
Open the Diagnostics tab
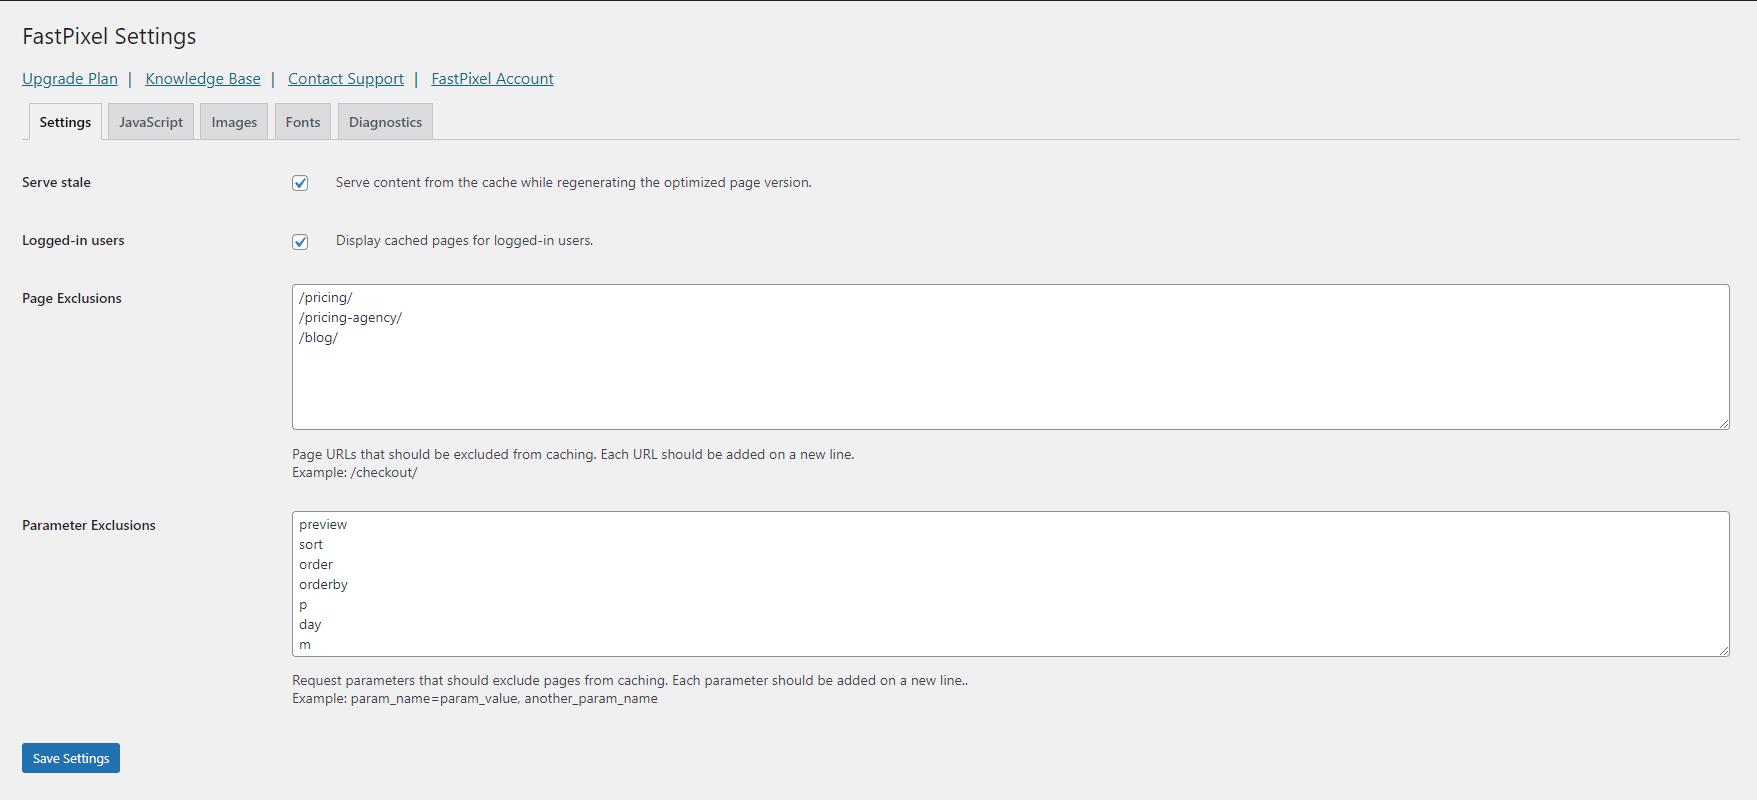click(385, 122)
